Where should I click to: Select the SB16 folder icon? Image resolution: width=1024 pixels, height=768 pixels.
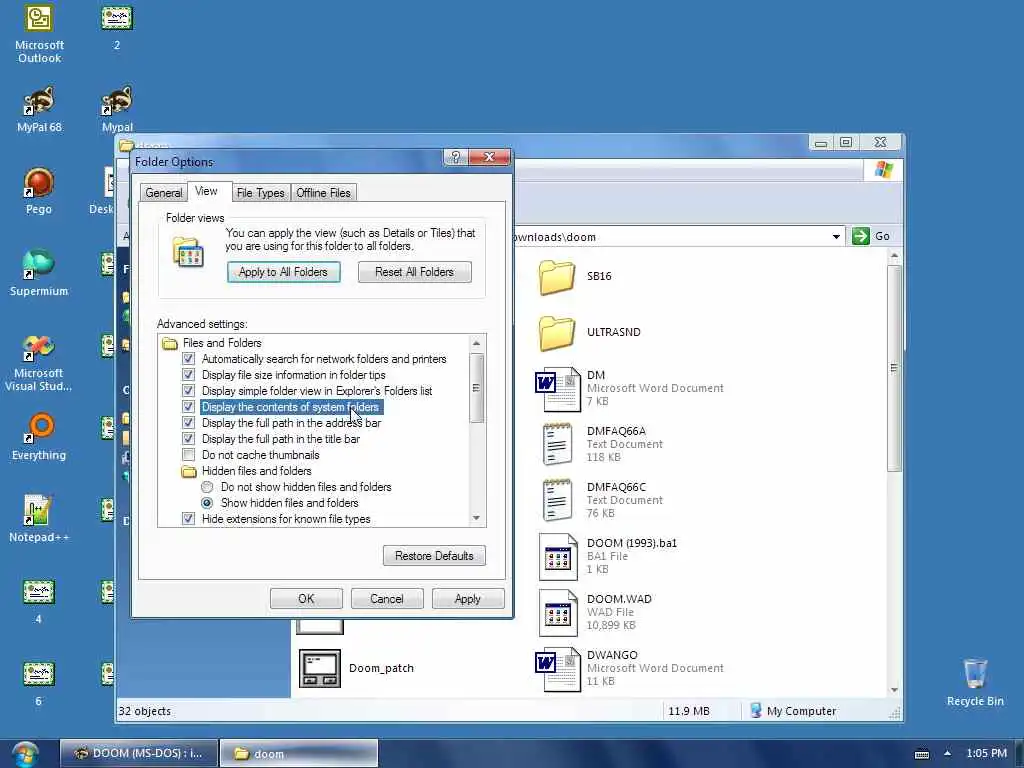(x=556, y=276)
